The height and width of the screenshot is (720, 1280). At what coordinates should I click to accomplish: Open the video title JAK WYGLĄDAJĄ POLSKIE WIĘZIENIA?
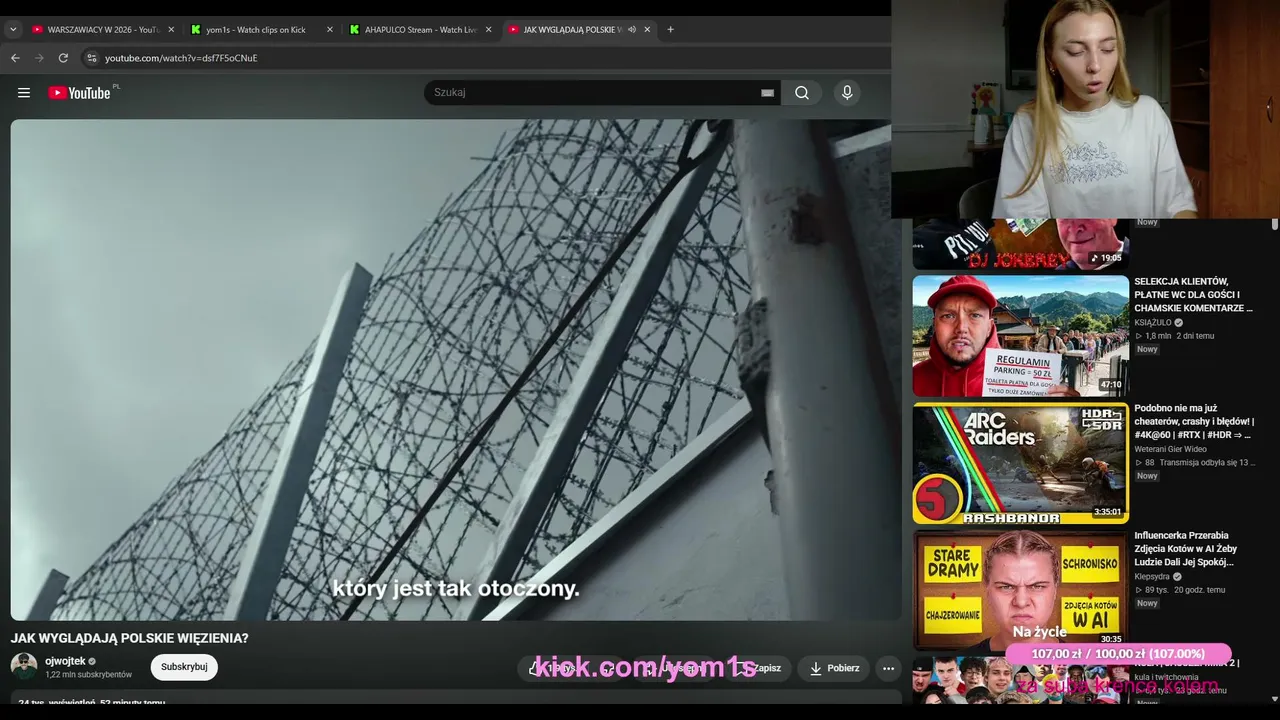[130, 638]
